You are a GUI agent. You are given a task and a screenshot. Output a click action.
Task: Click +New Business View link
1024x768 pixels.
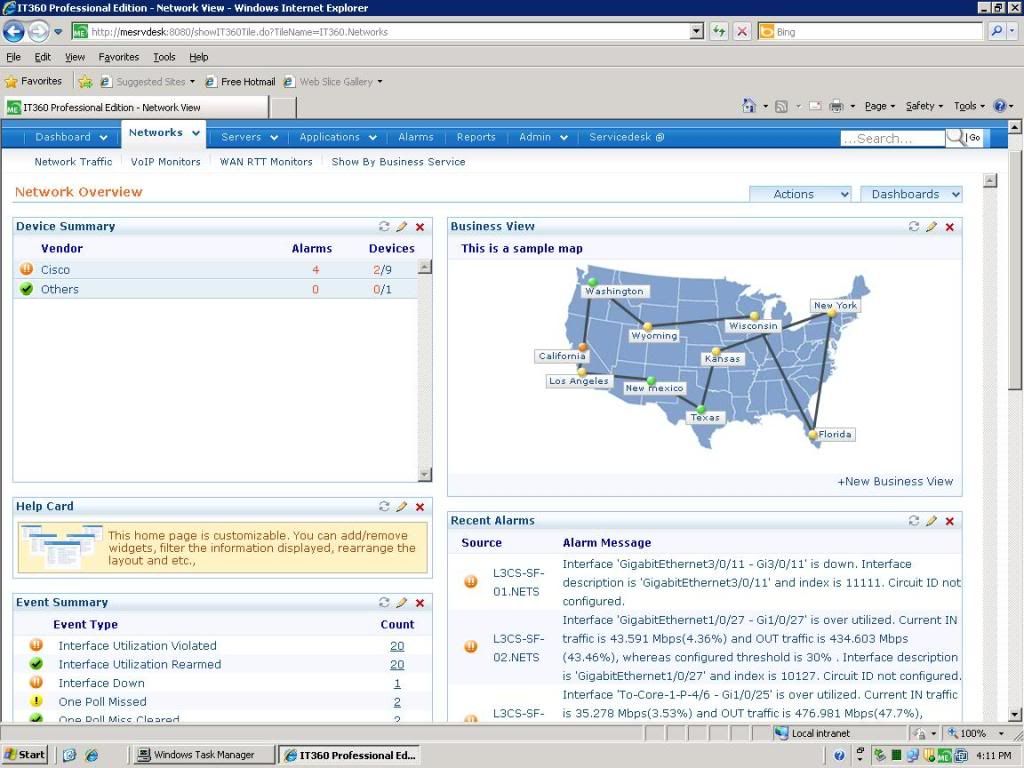pyautogui.click(x=895, y=481)
